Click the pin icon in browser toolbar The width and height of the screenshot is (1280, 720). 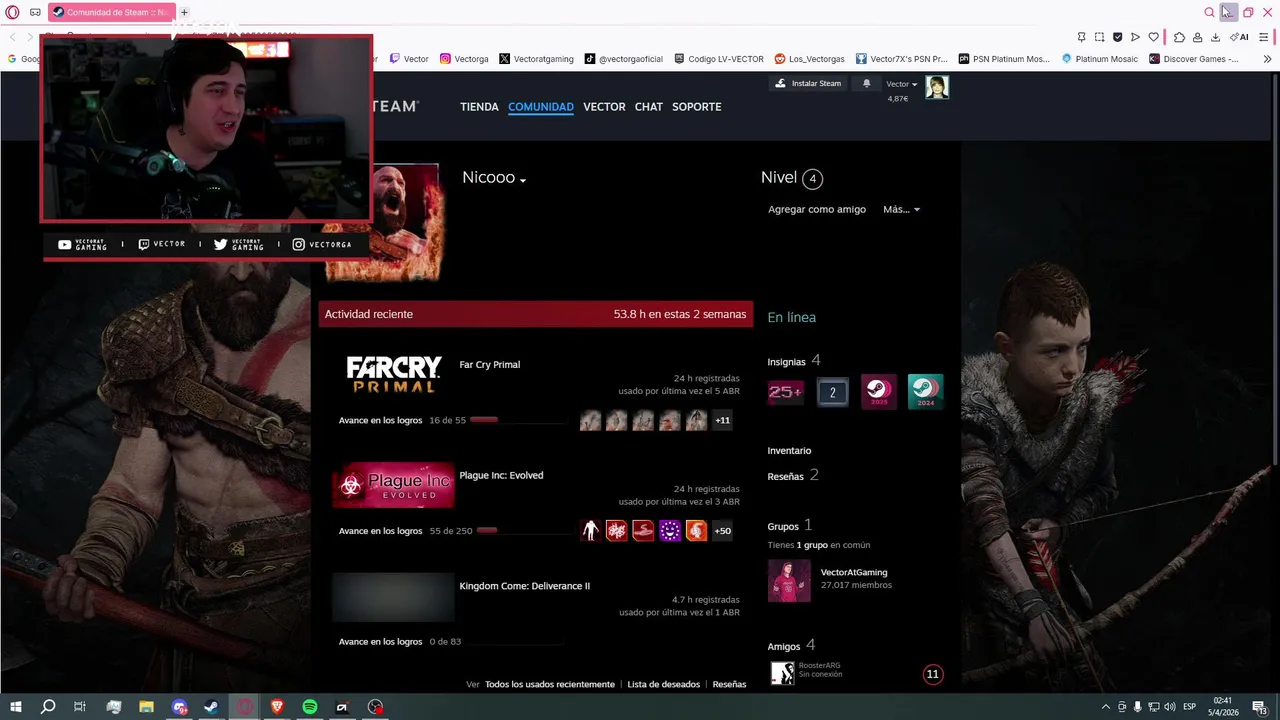(x=1081, y=37)
